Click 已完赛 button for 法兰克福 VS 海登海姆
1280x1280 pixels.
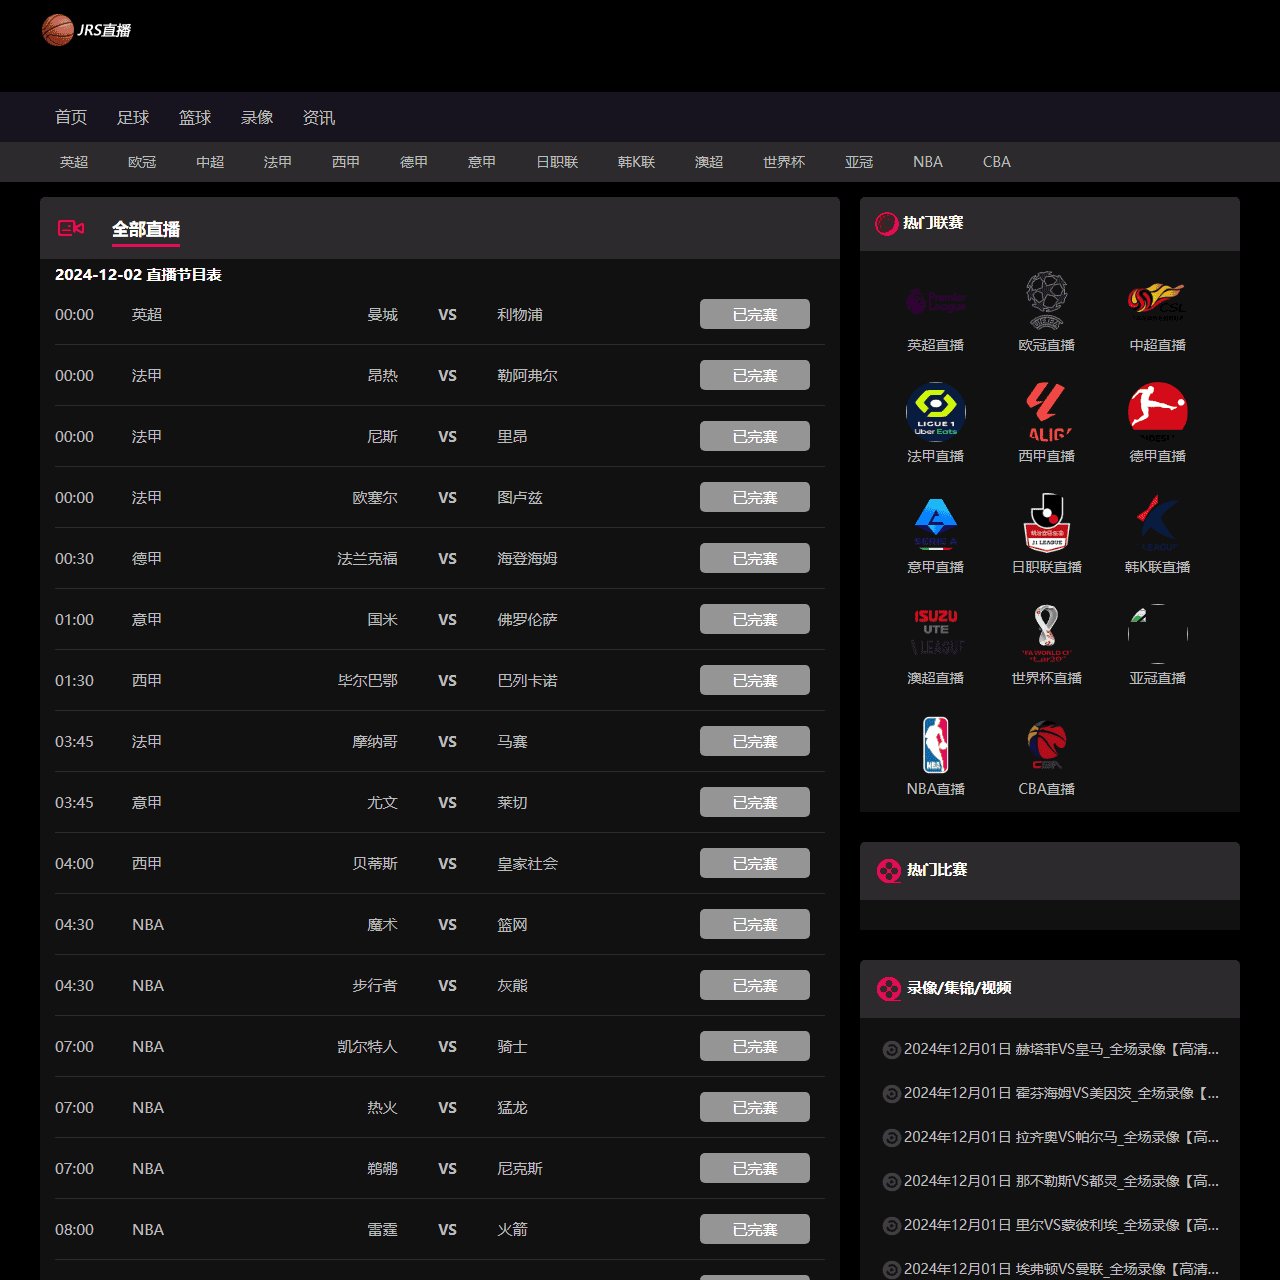click(x=755, y=558)
